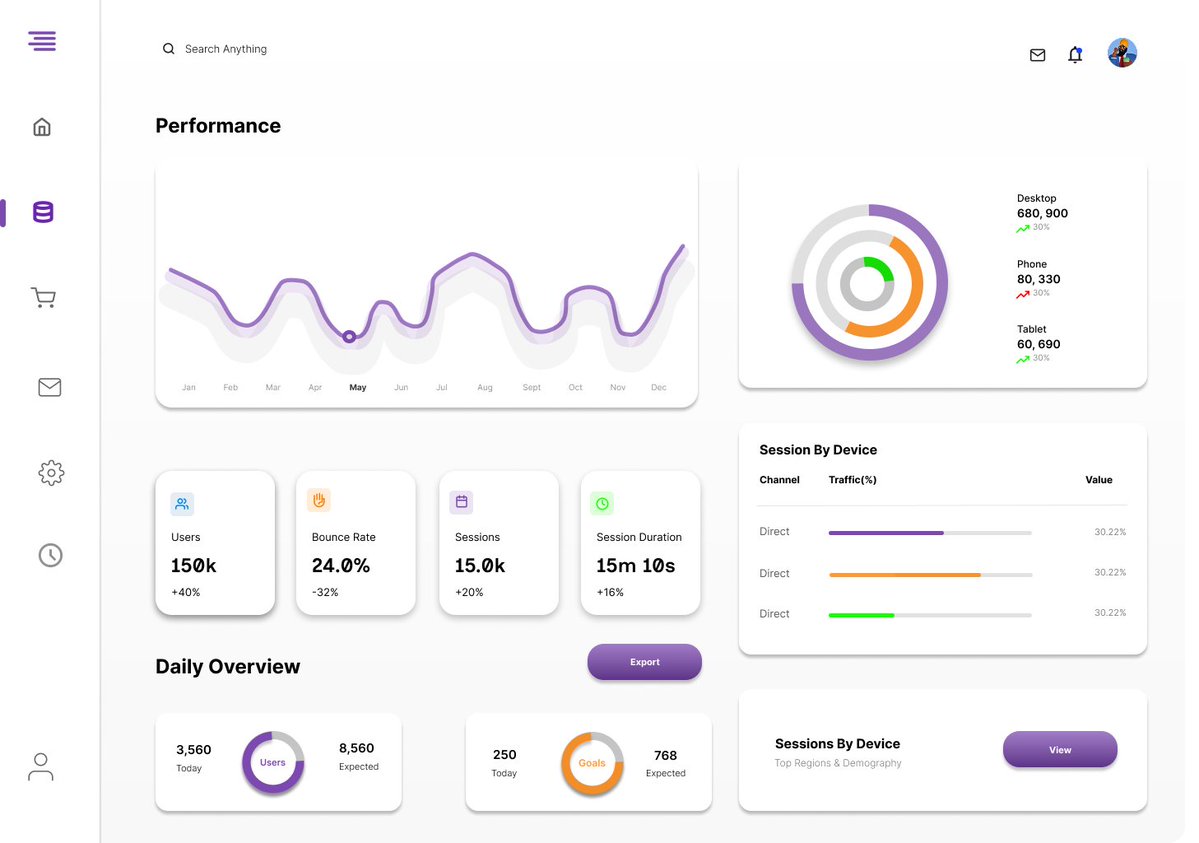Select Aug on the chart axis
Image resolution: width=1199 pixels, height=843 pixels.
(485, 387)
